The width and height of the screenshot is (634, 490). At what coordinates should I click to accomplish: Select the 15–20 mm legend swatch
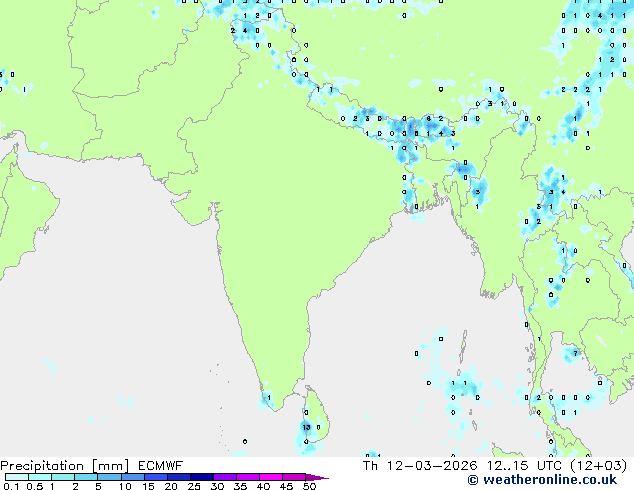tap(156, 477)
